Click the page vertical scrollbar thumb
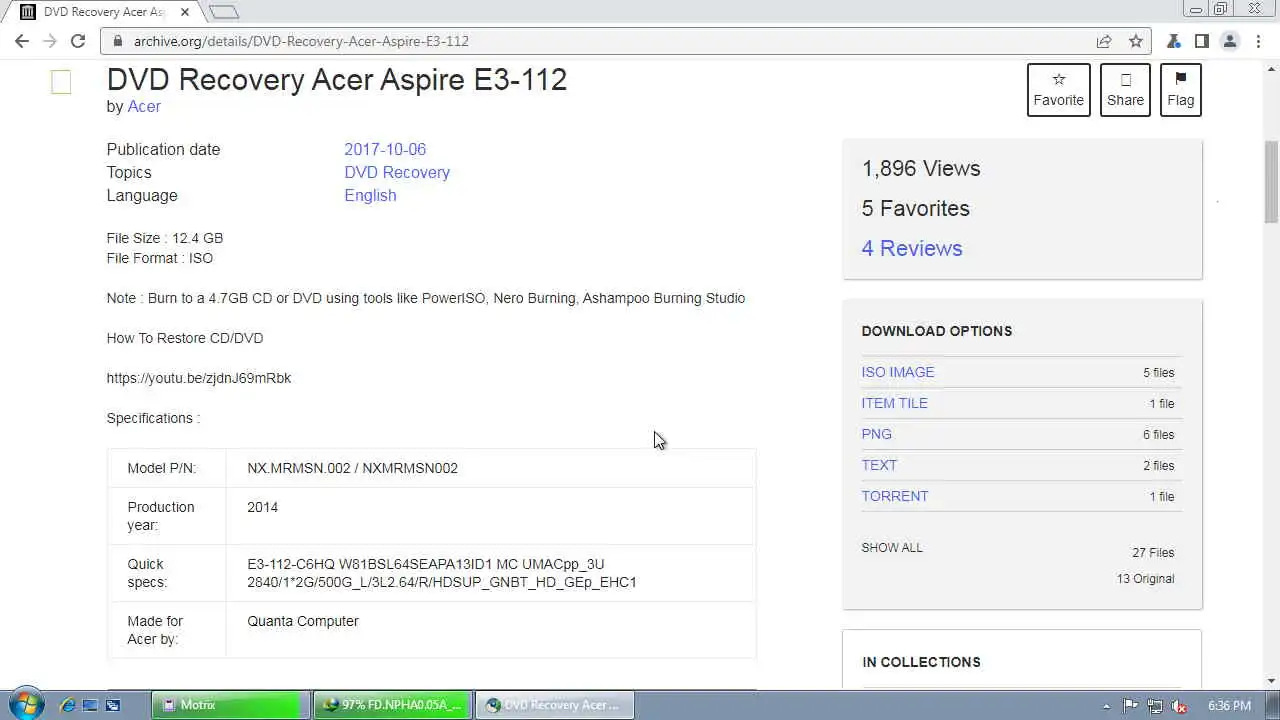This screenshot has height=720, width=1280. point(1271,182)
